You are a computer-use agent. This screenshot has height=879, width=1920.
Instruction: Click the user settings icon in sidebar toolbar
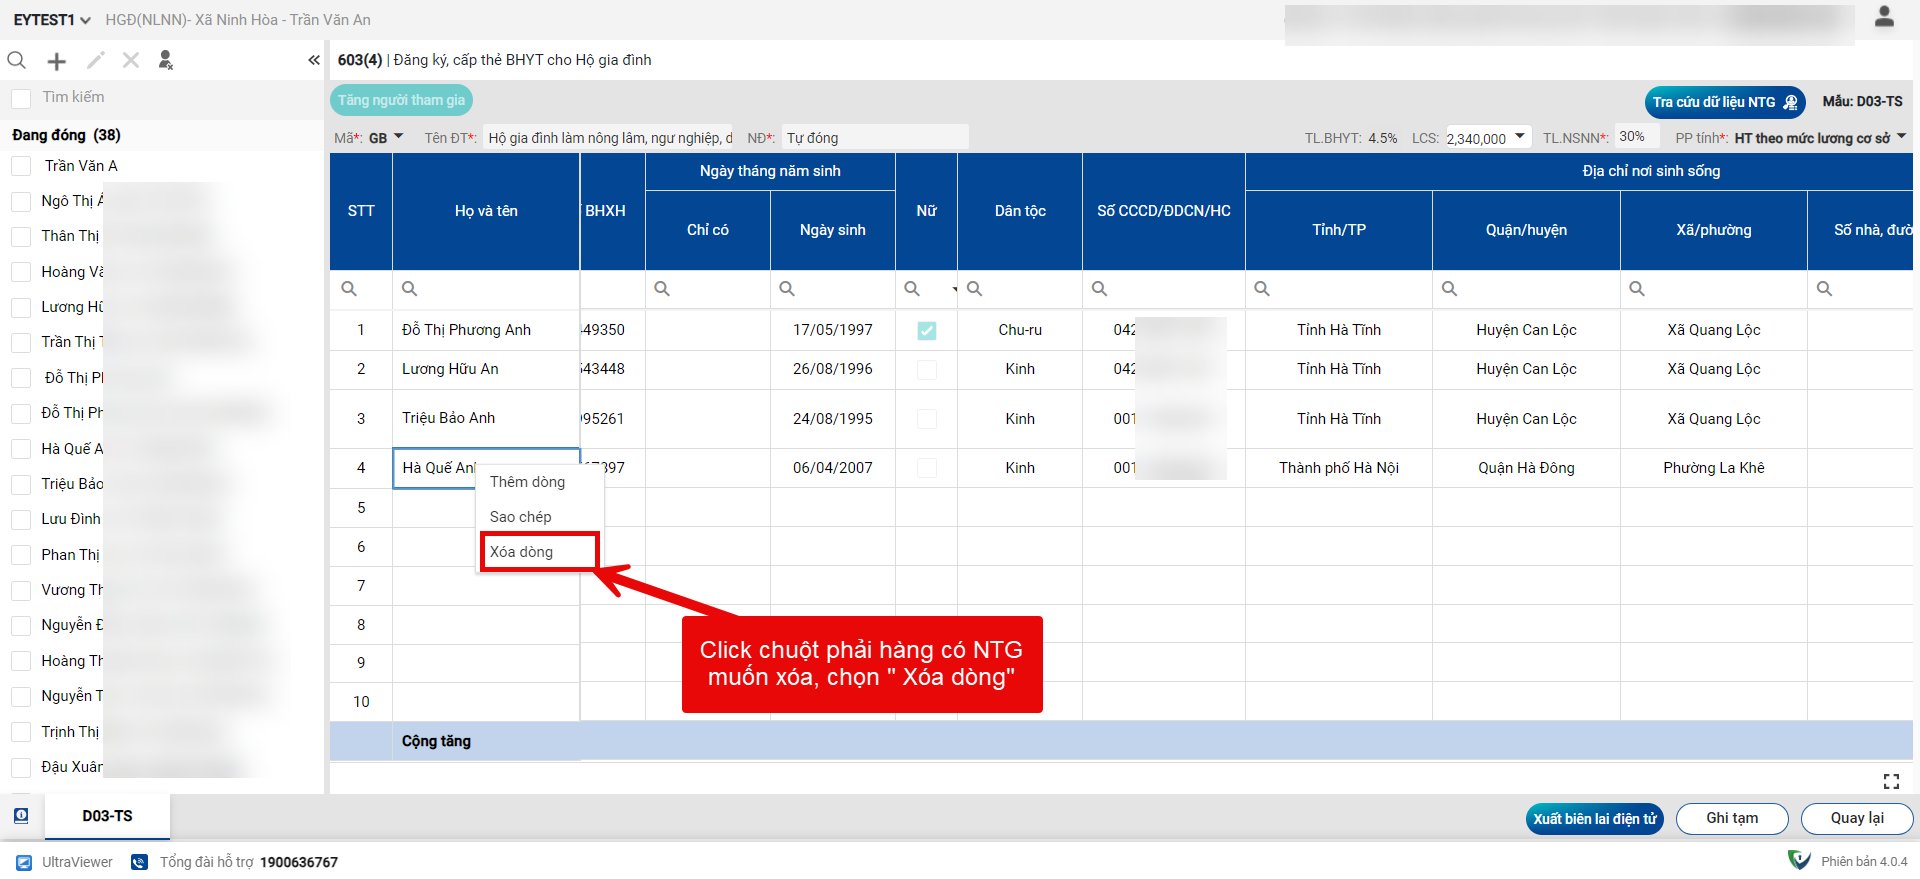coord(166,61)
